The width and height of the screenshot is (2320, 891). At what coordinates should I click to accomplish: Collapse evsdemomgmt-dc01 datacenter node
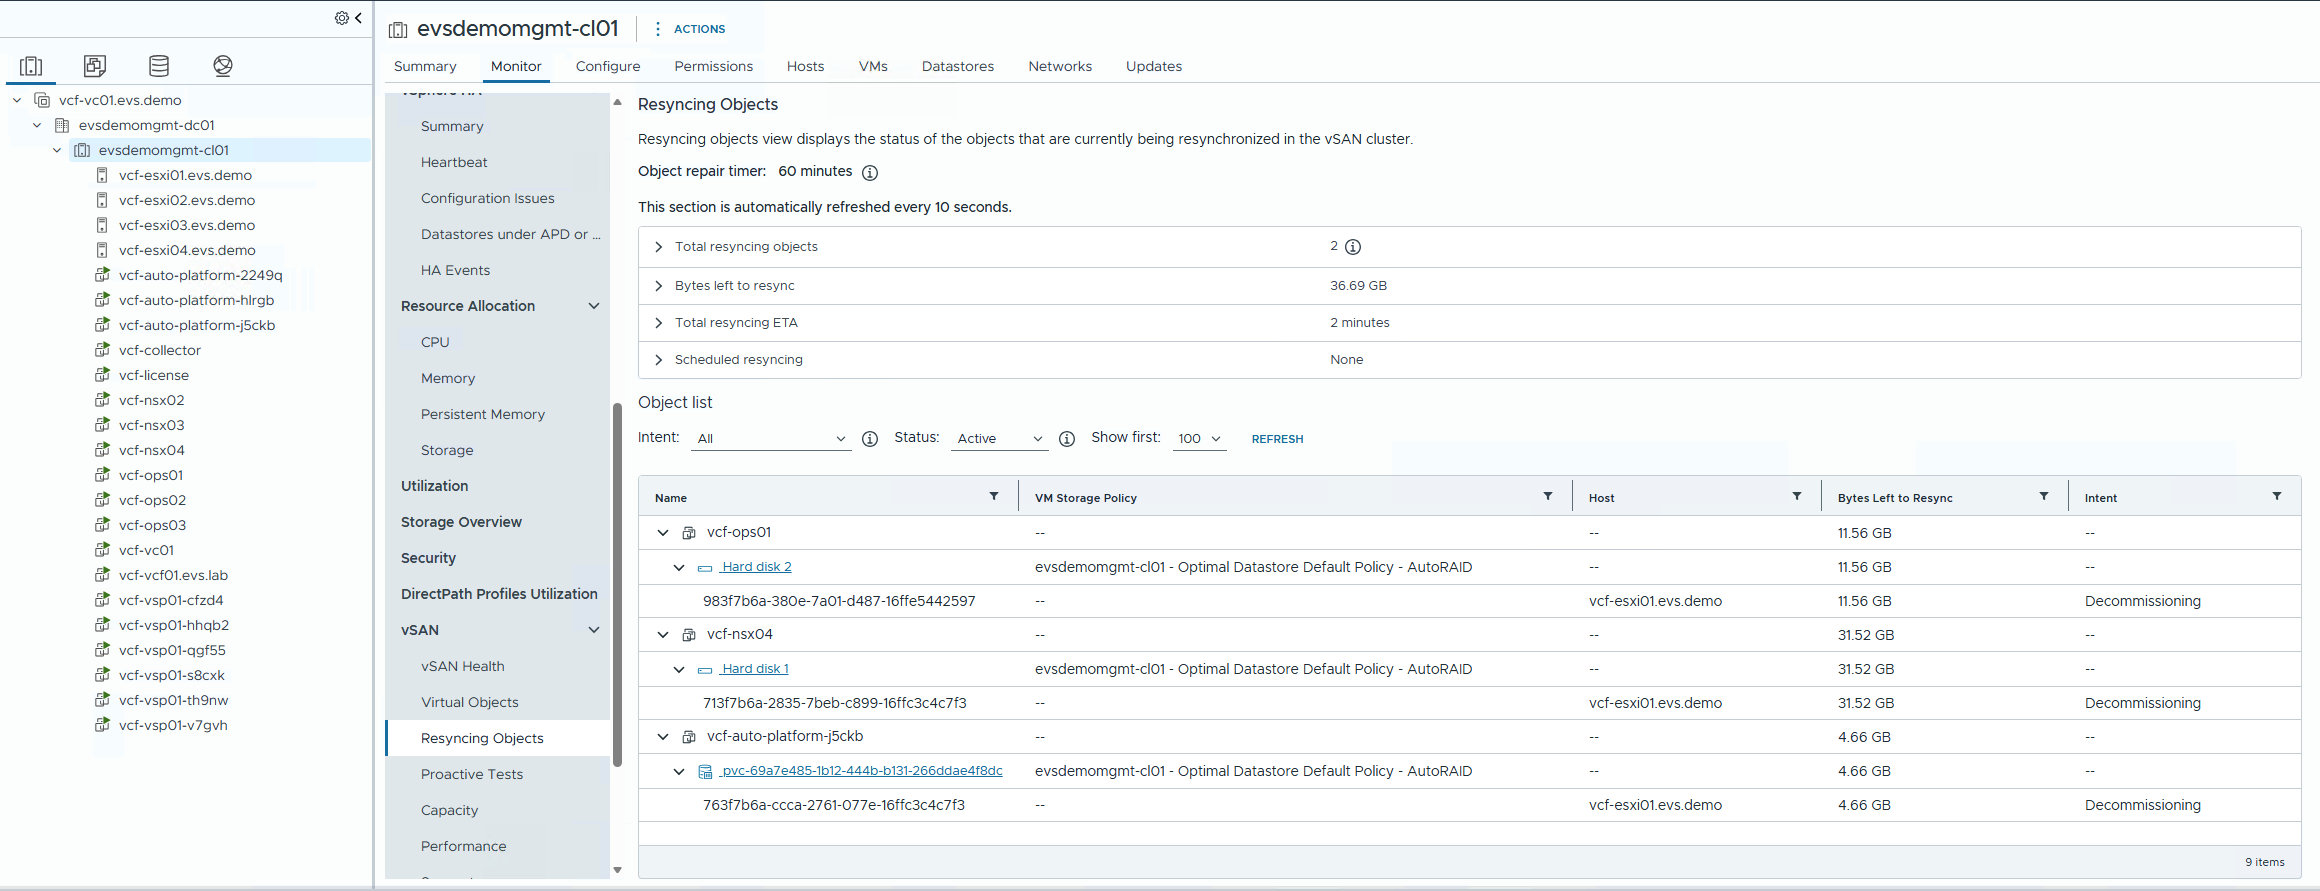[37, 125]
